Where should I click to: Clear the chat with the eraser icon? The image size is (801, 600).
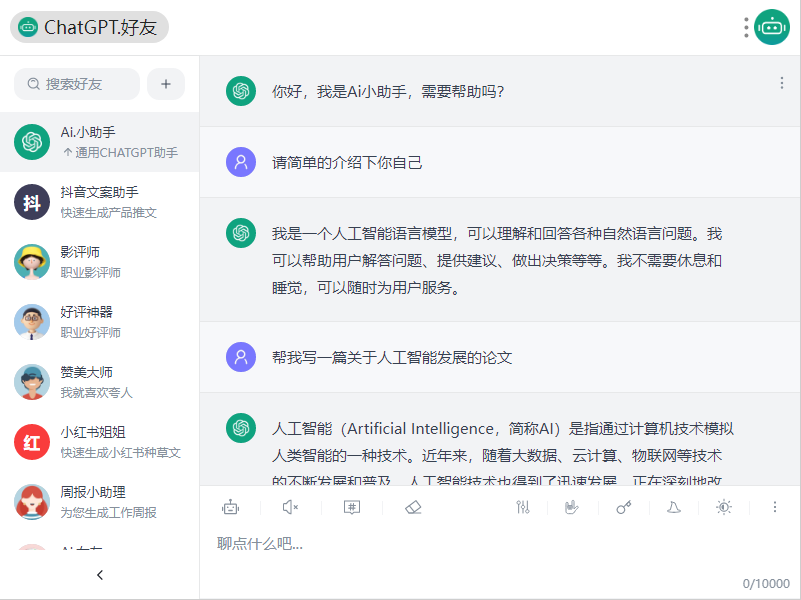413,507
